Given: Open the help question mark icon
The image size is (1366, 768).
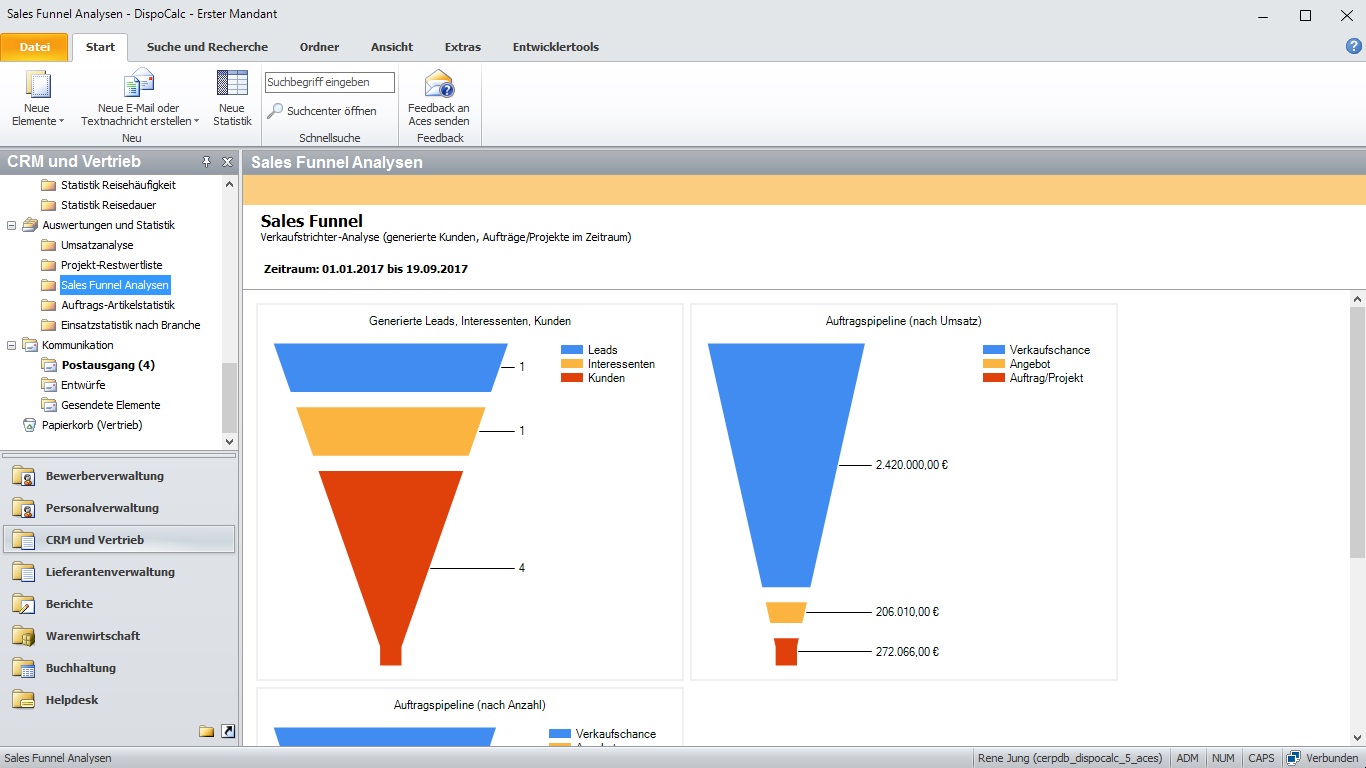Looking at the screenshot, I should click(x=1354, y=46).
